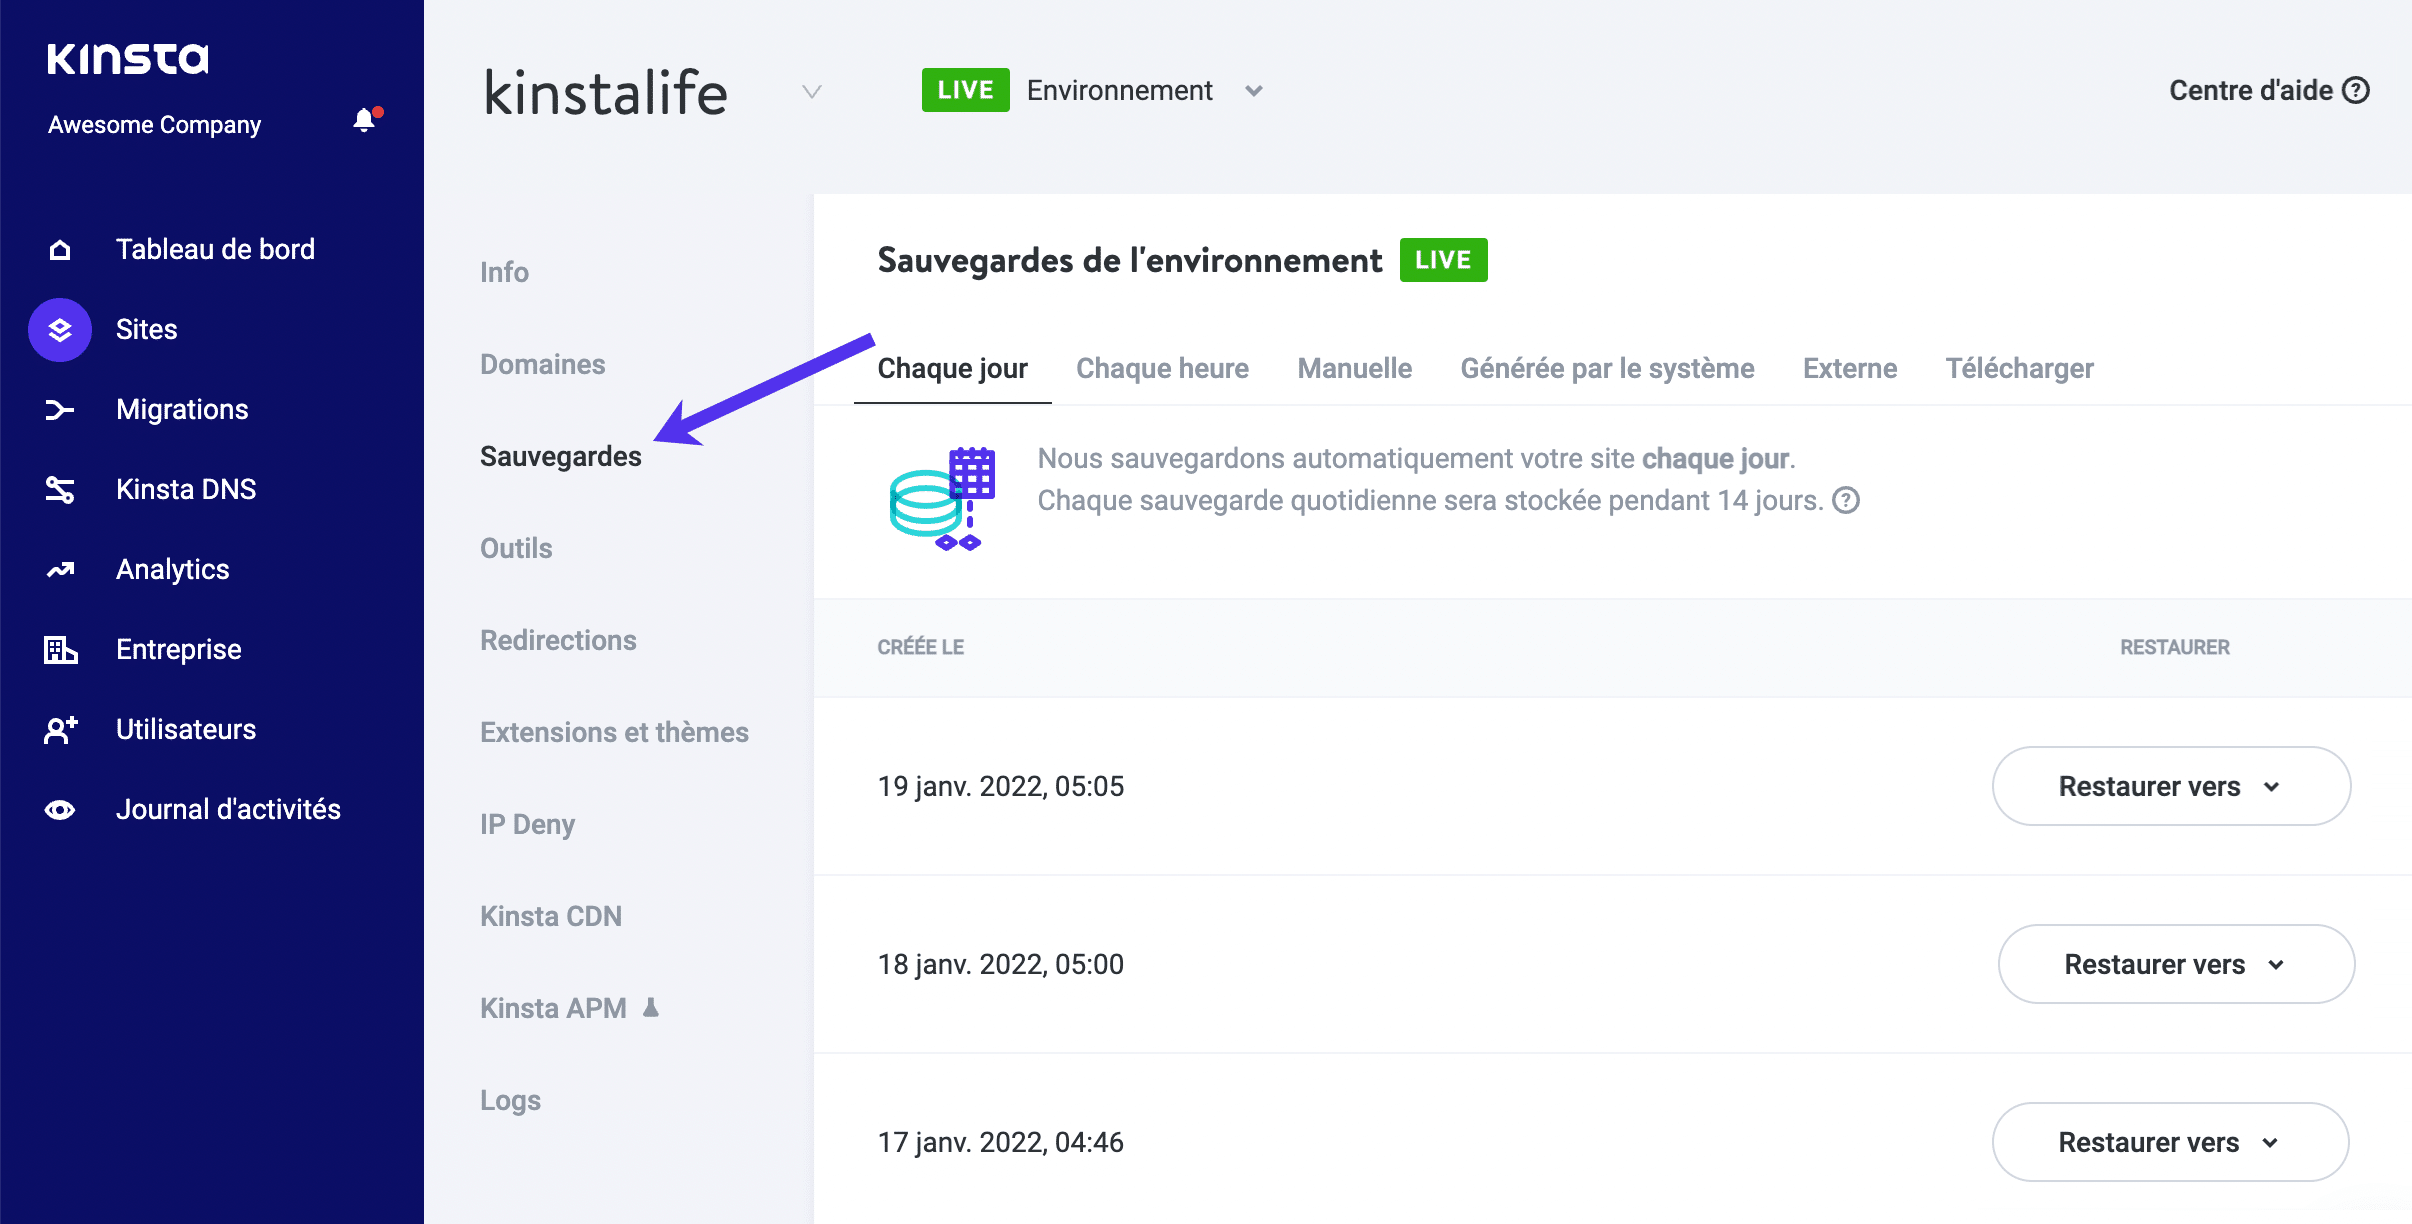The height and width of the screenshot is (1224, 2412).
Task: Click the Entreprise icon in sidebar
Action: coord(62,649)
